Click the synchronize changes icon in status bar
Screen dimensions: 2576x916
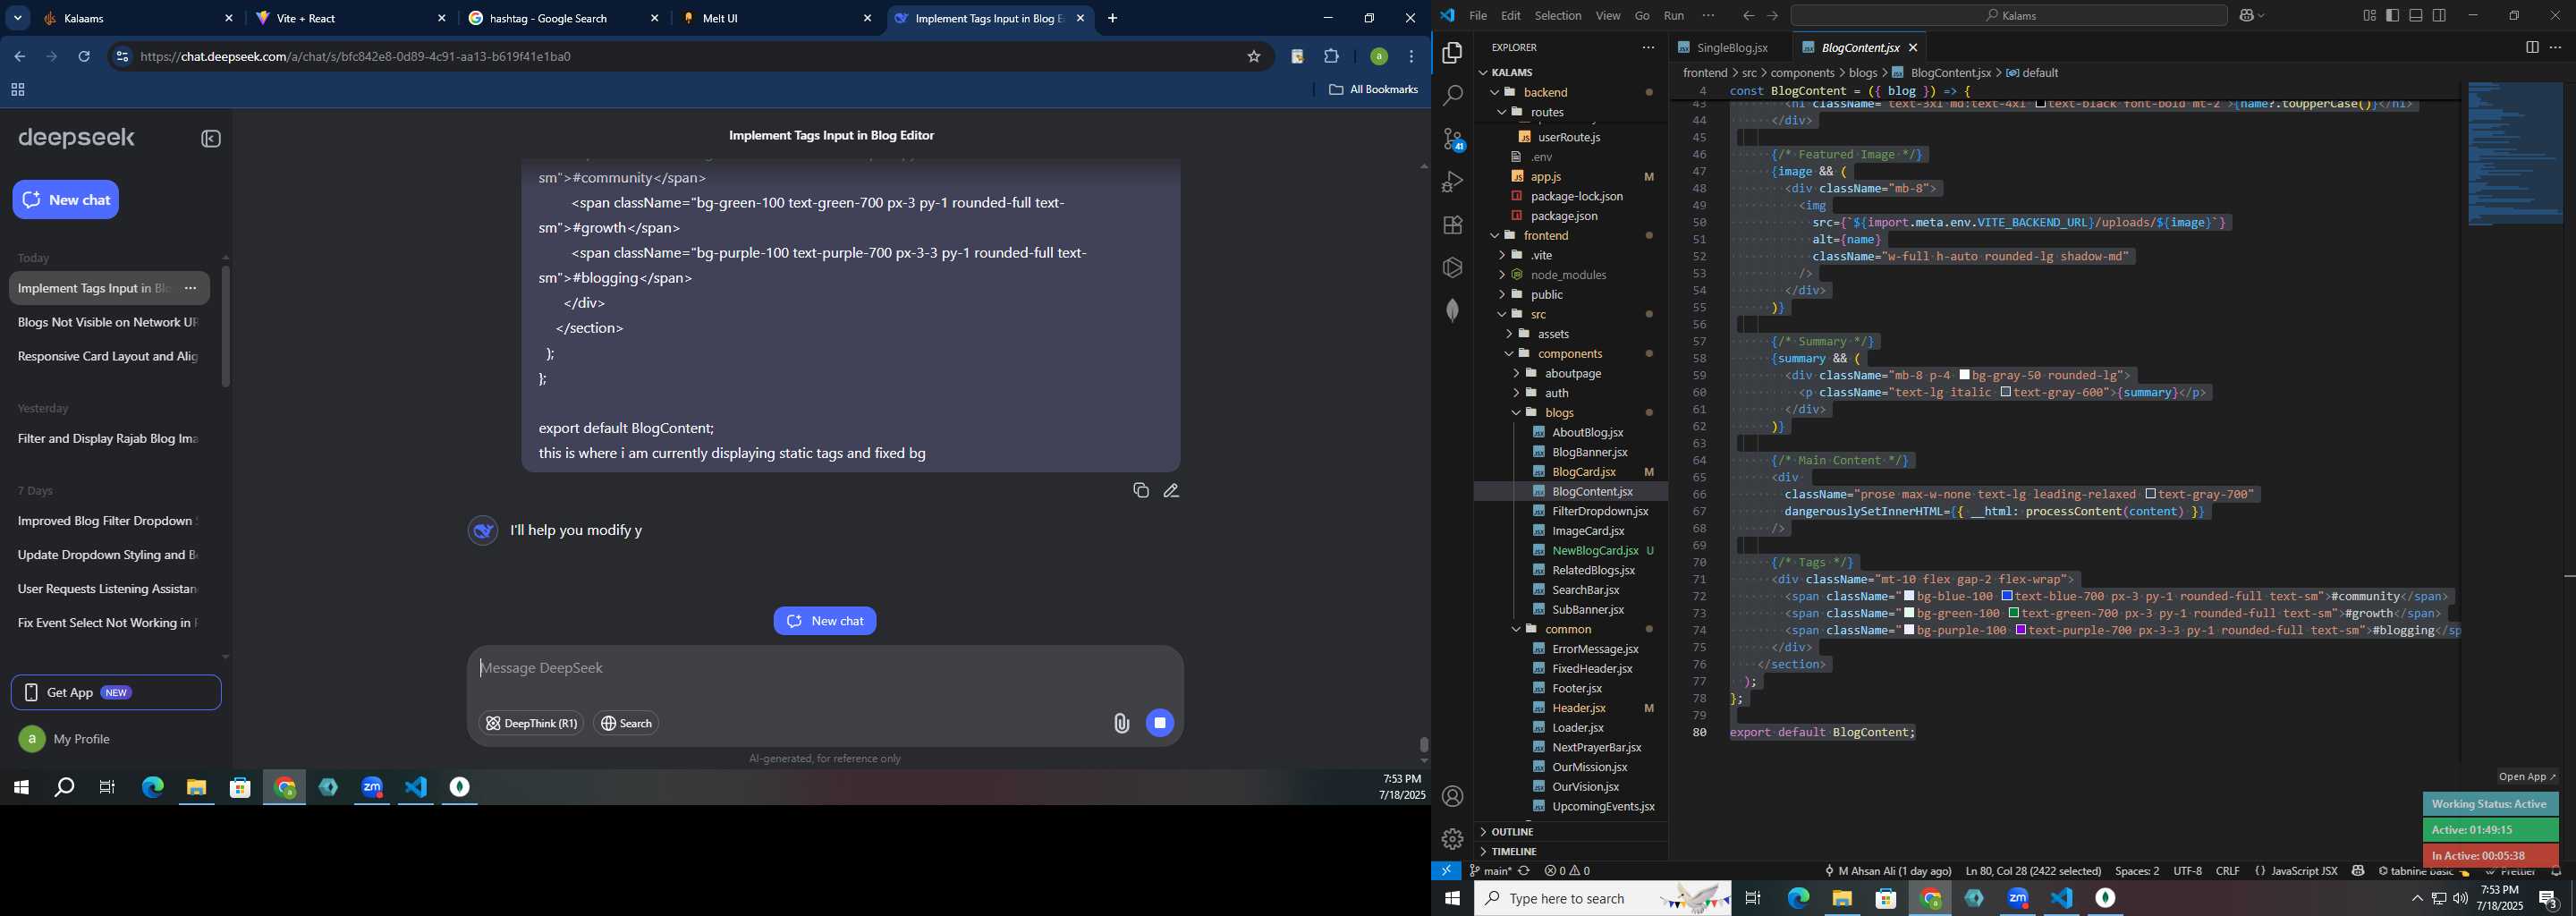(x=1524, y=871)
